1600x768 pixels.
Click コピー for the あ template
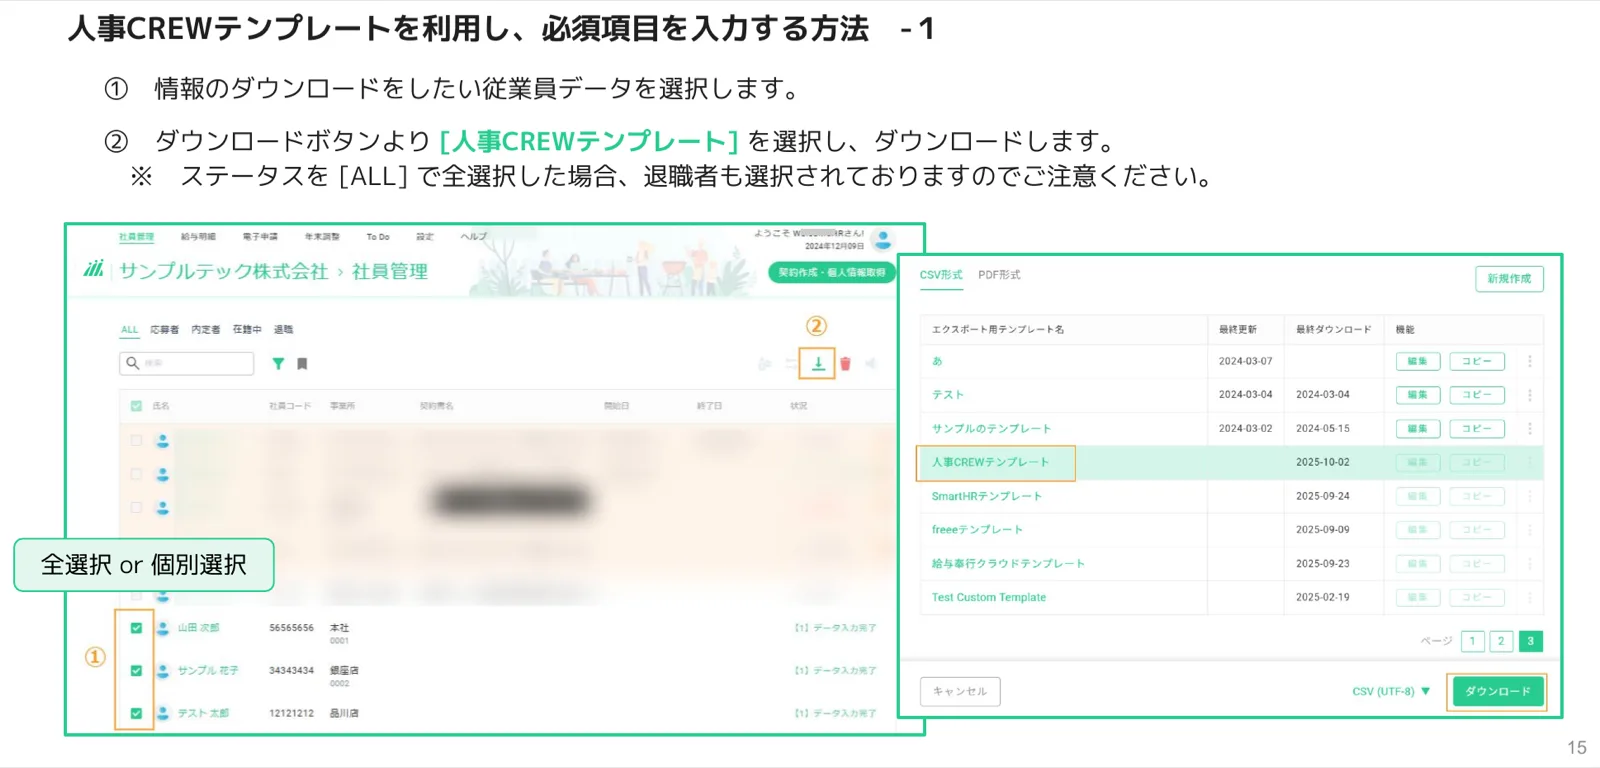(x=1477, y=361)
